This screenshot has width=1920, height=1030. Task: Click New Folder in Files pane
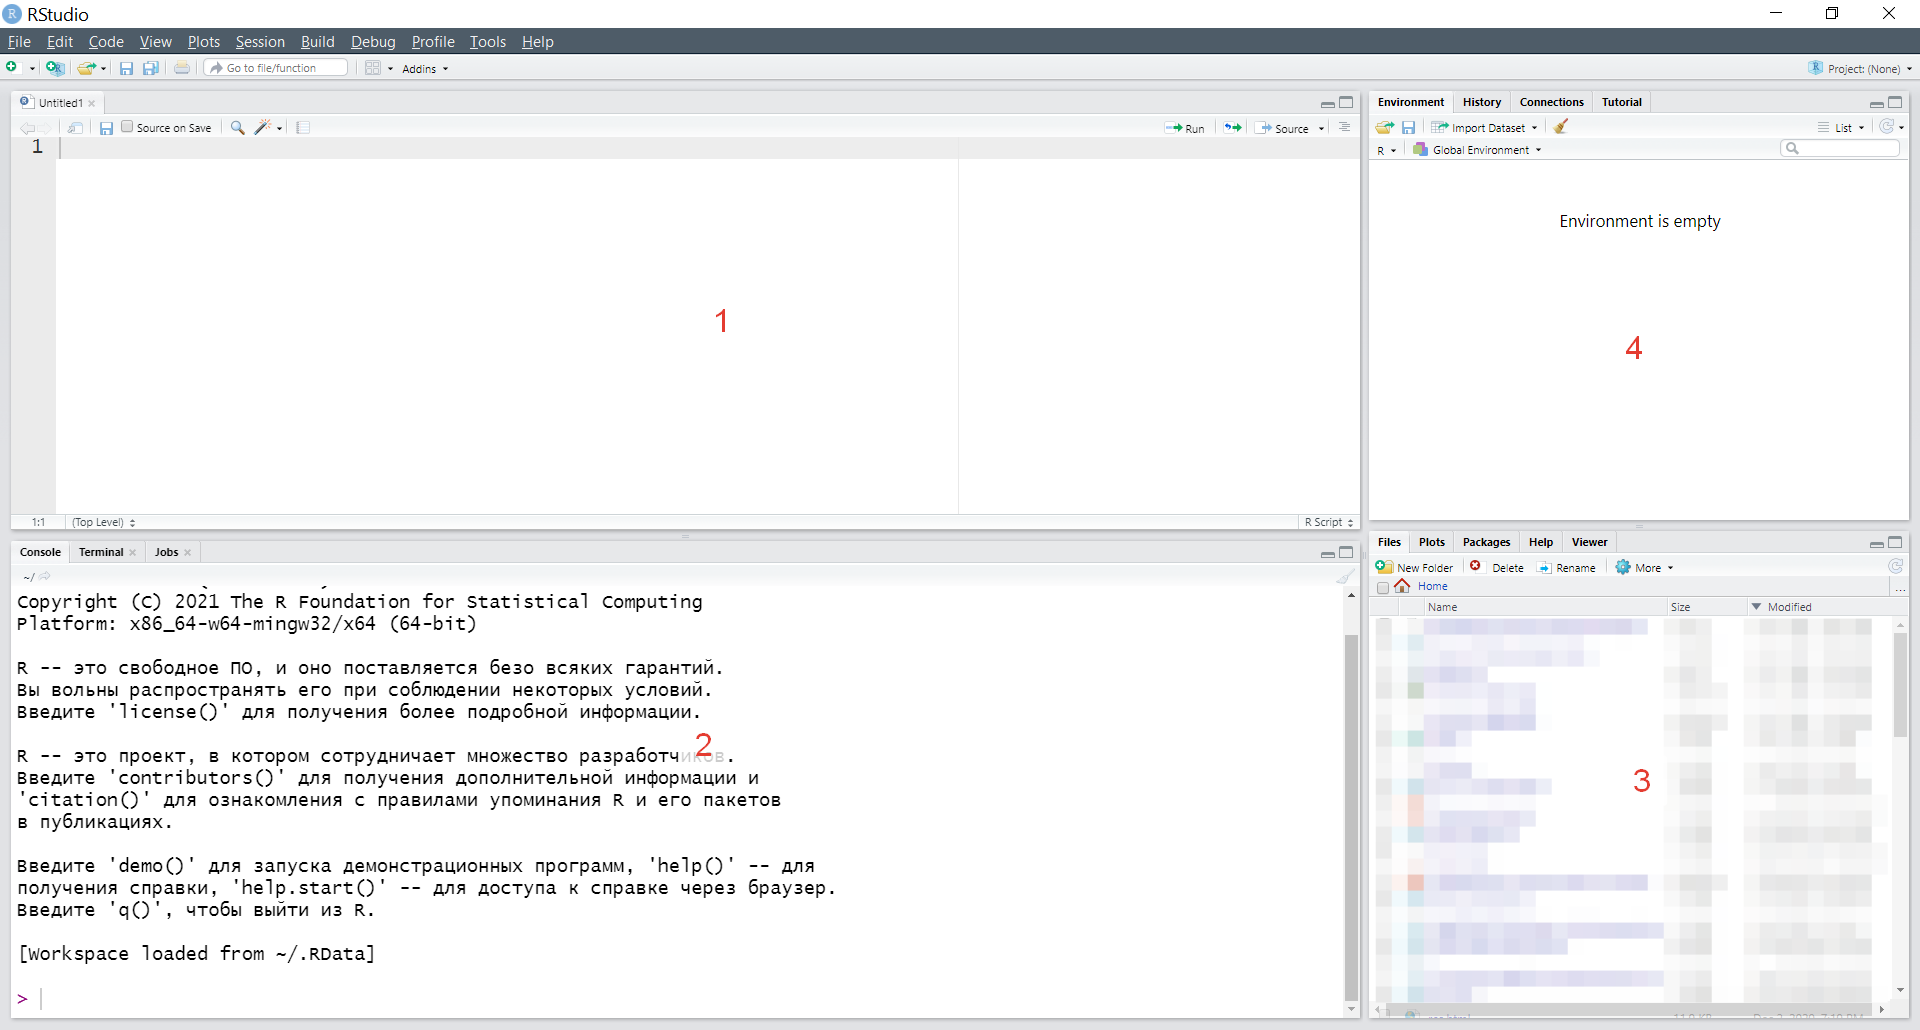point(1414,567)
